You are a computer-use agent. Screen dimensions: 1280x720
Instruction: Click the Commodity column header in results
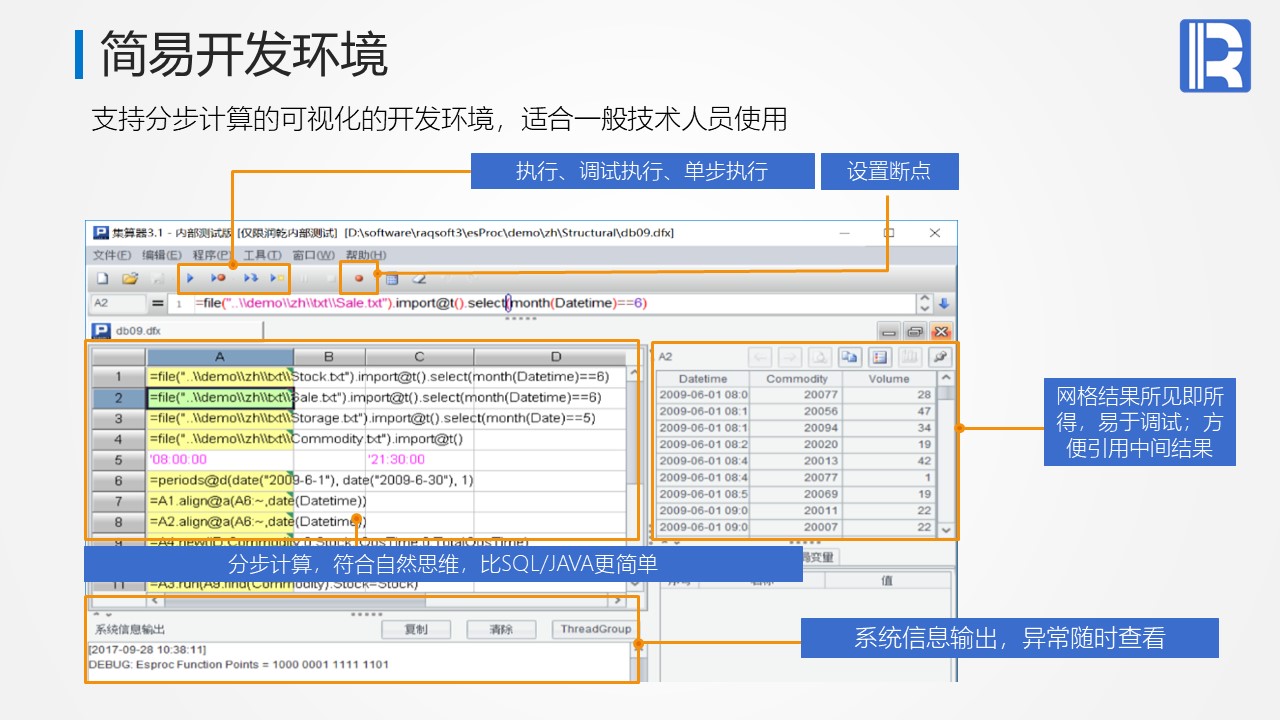point(797,379)
